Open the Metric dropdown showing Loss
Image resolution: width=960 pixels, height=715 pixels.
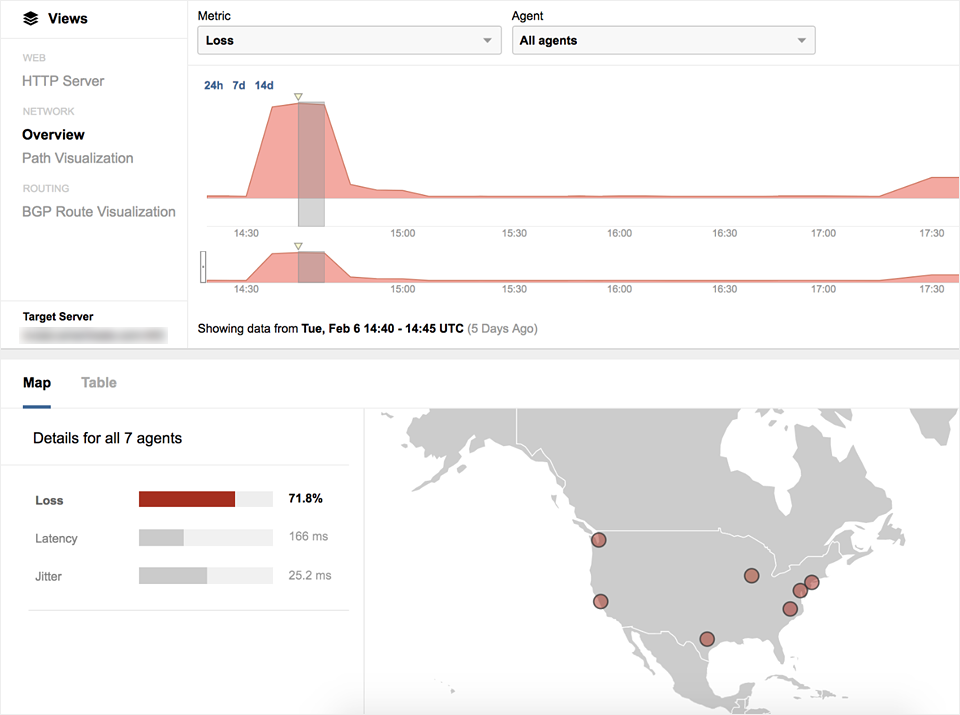(x=349, y=40)
